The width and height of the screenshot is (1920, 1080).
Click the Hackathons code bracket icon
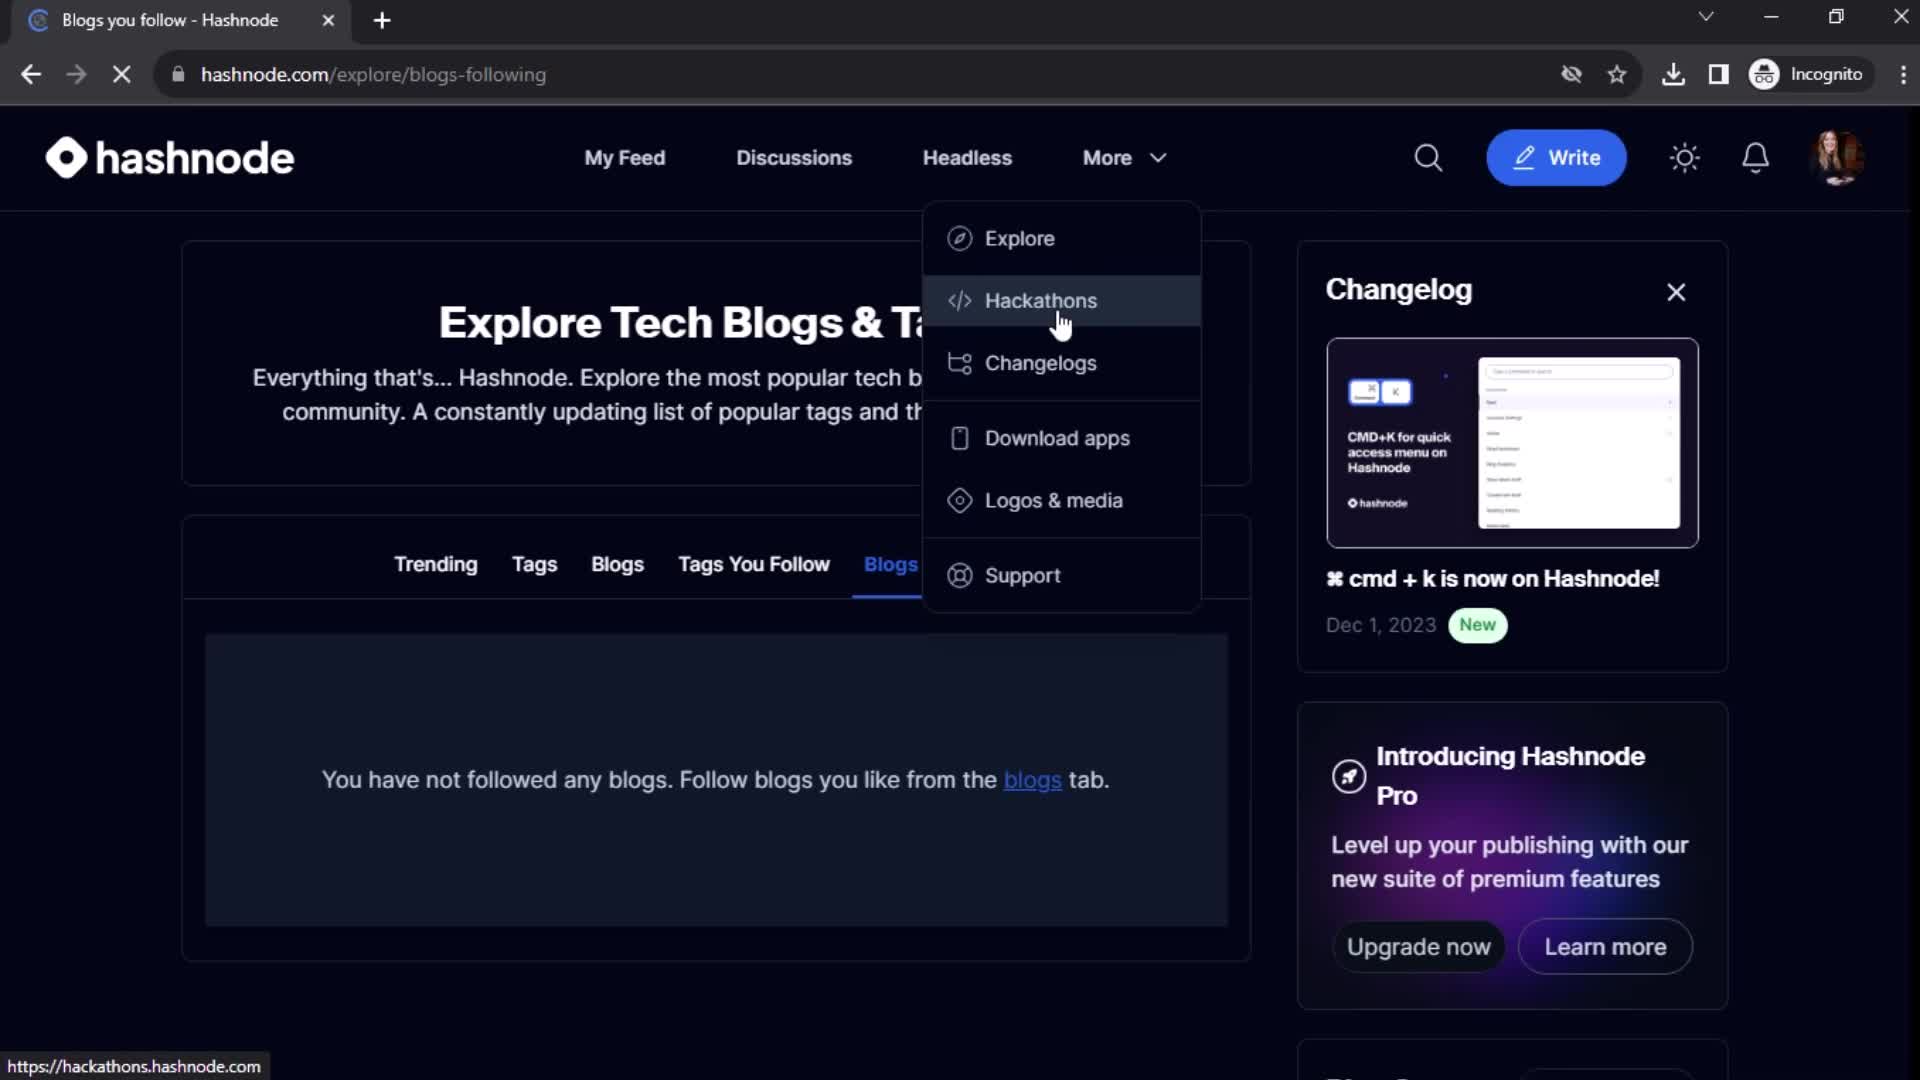(959, 299)
